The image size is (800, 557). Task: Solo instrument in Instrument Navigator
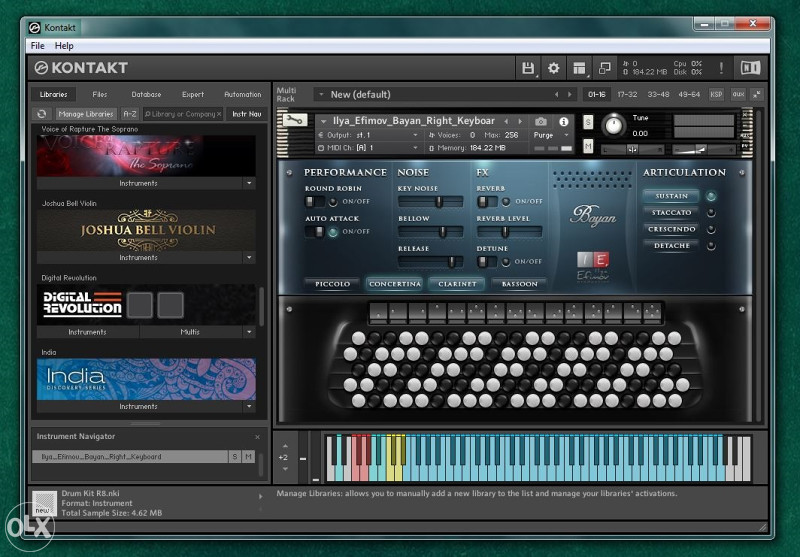(x=235, y=457)
